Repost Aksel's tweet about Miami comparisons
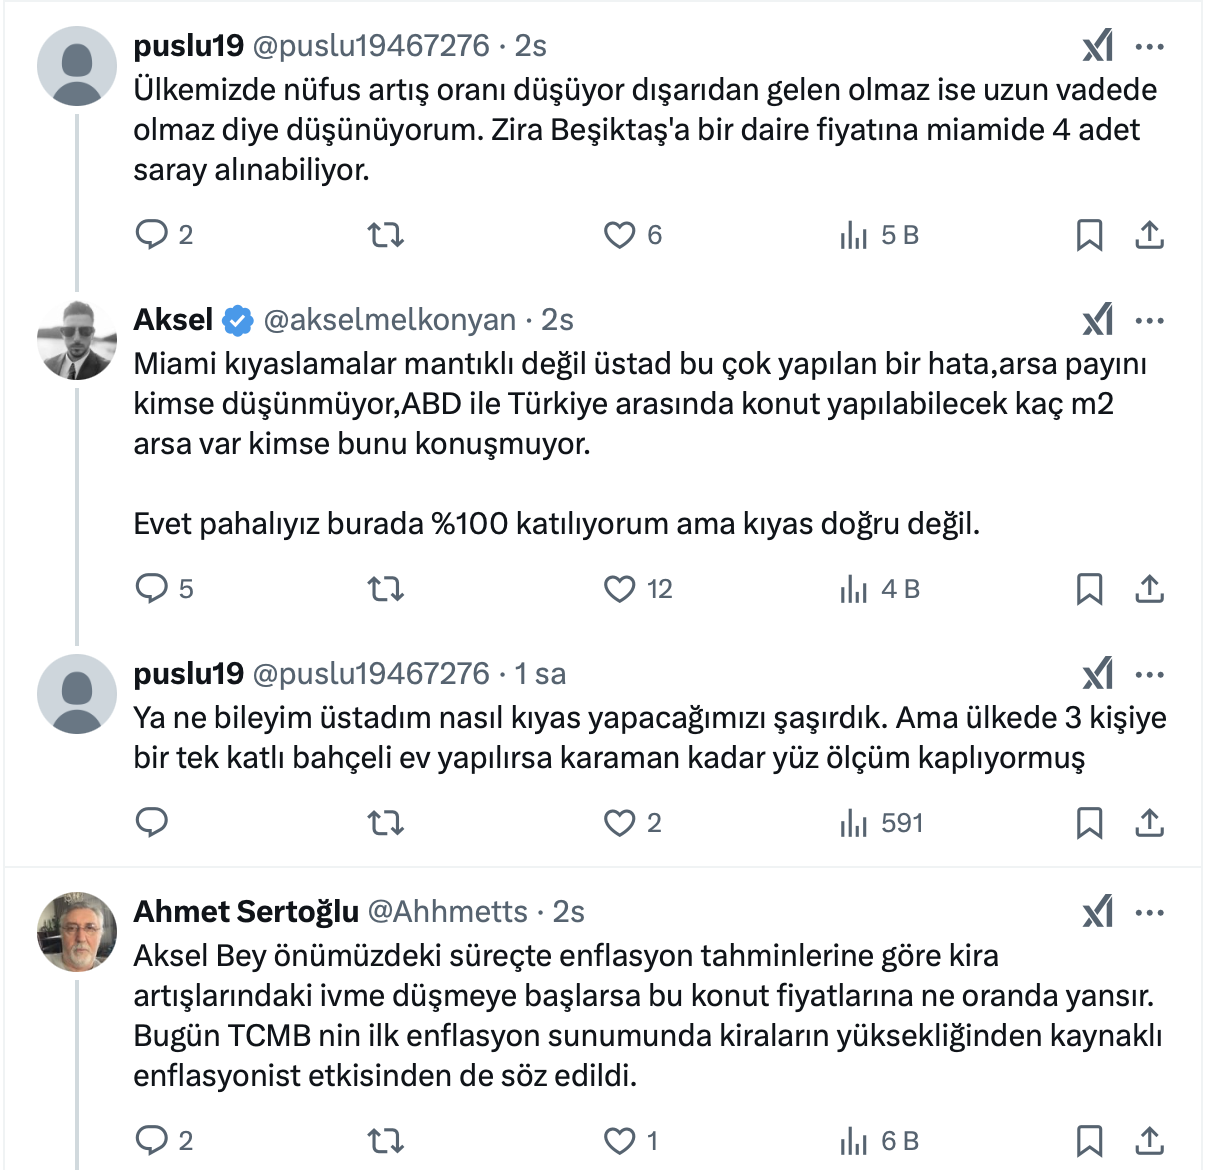1214x1170 pixels. point(385,589)
